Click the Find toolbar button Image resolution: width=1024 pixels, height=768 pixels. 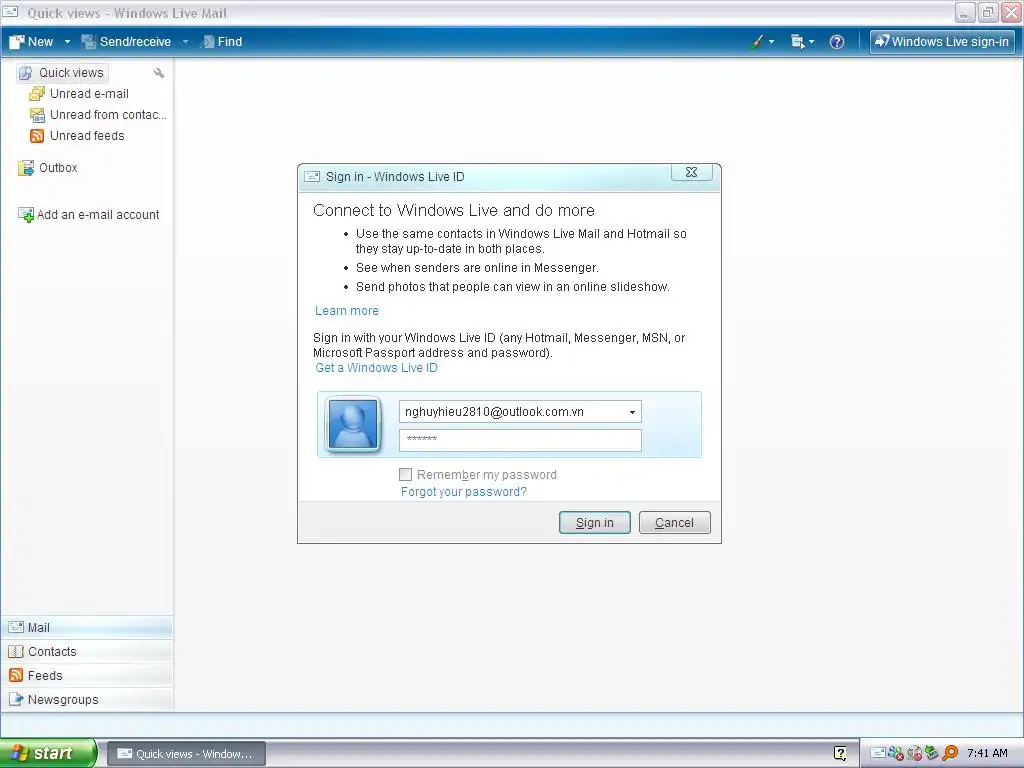coord(221,42)
